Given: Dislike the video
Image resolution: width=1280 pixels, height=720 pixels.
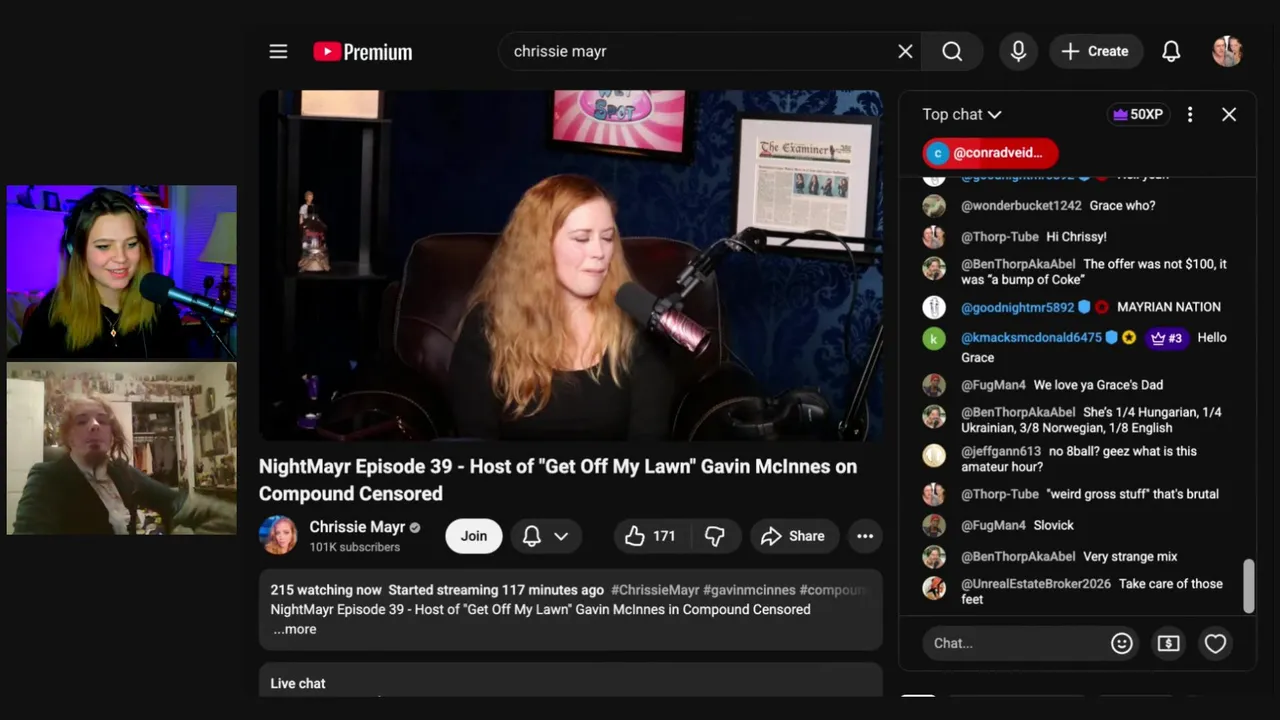Looking at the screenshot, I should point(714,536).
